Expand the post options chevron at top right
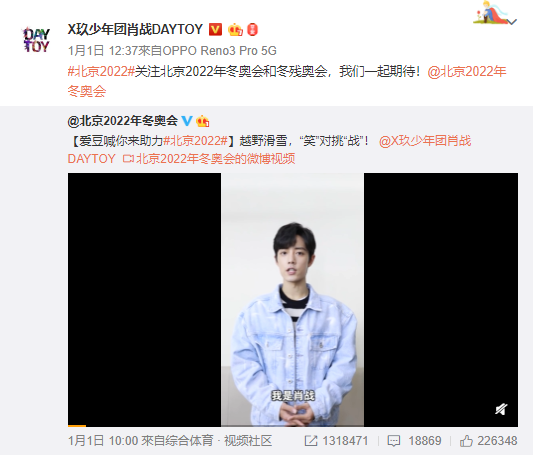This screenshot has height=455, width=533. click(512, 22)
